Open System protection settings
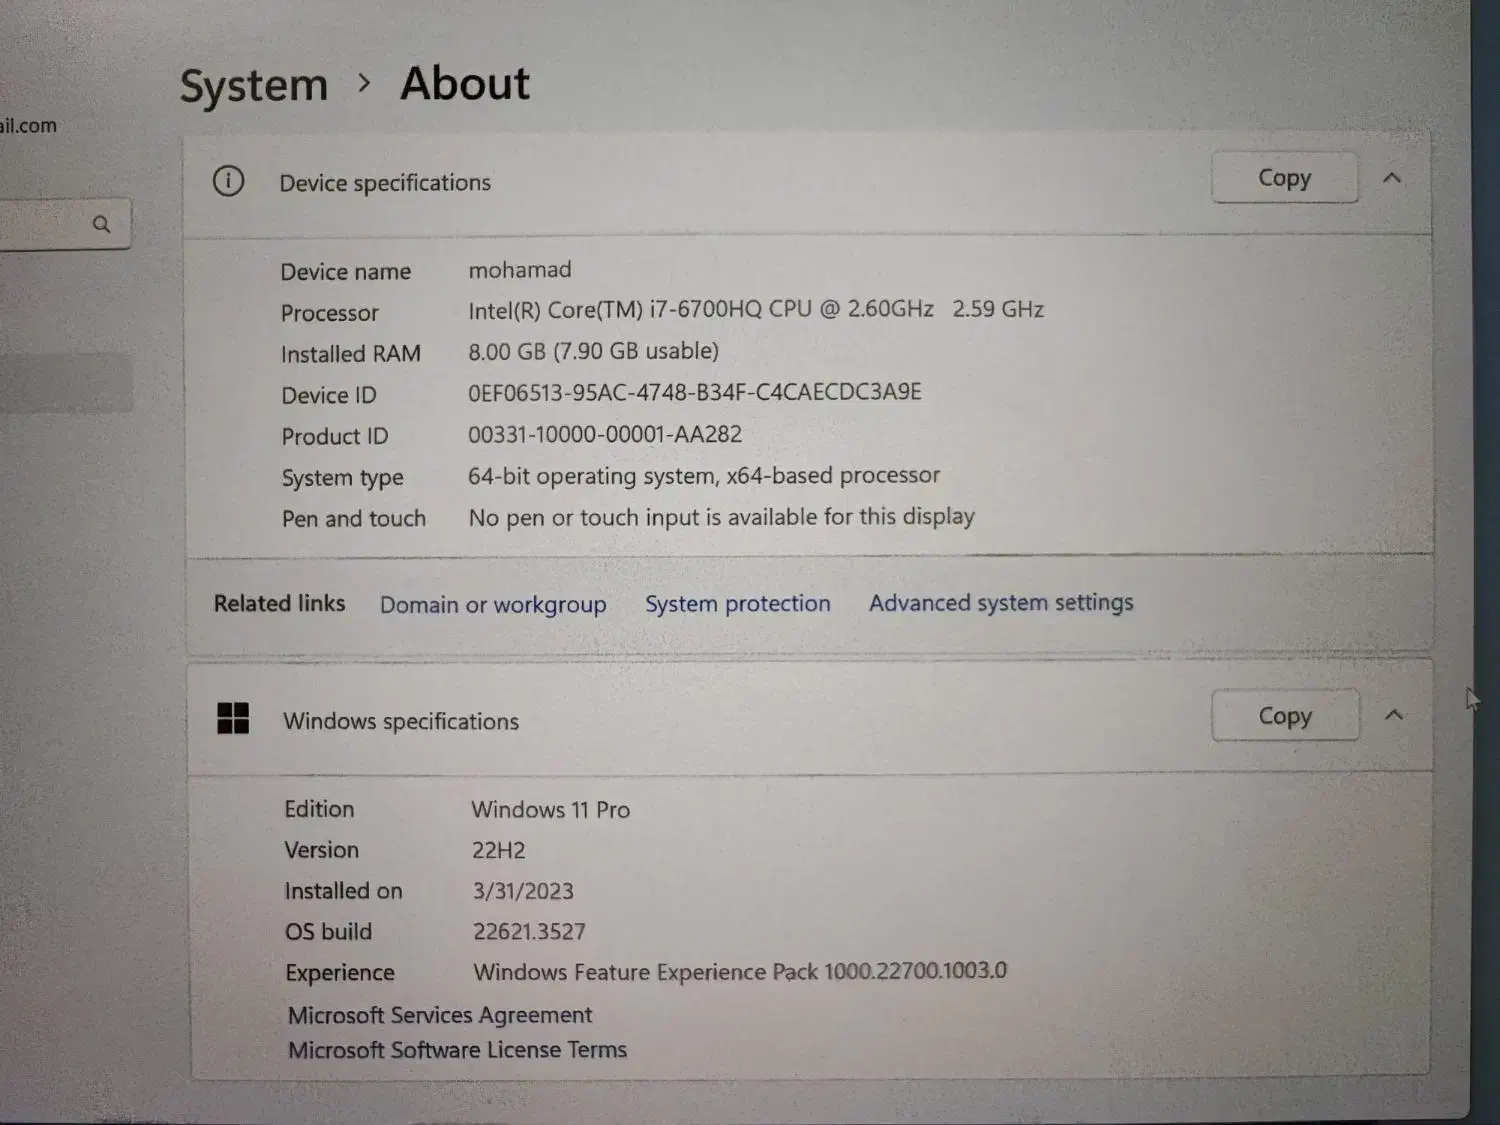The width and height of the screenshot is (1500, 1125). 738,604
